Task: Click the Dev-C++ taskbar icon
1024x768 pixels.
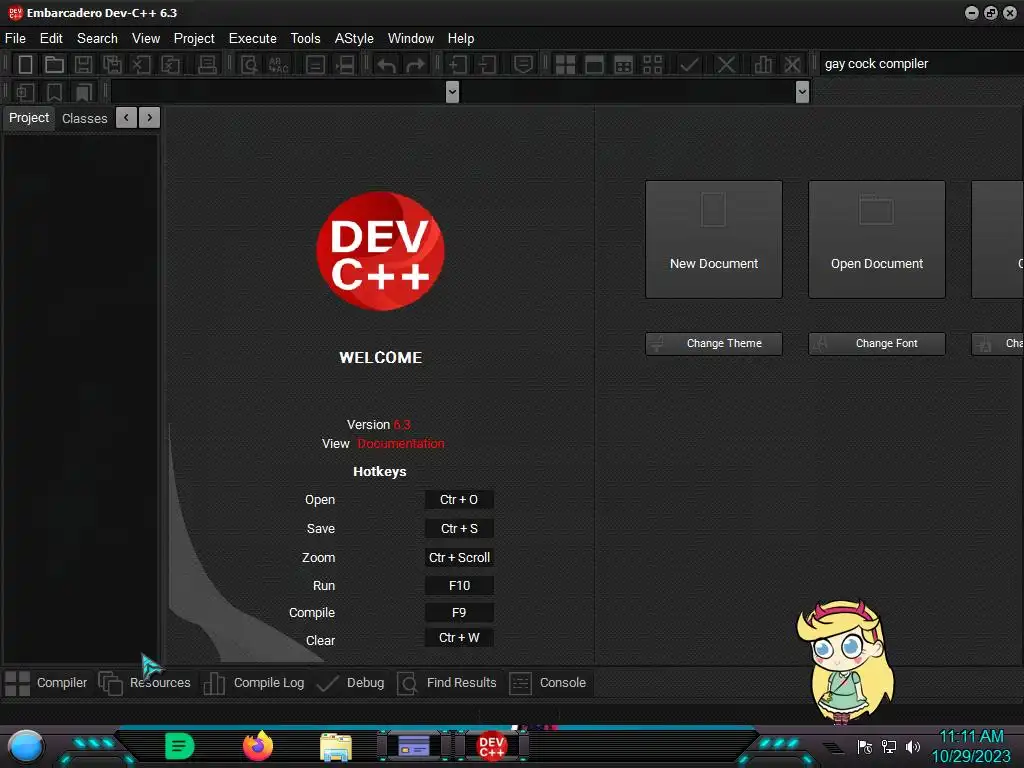Action: 492,746
